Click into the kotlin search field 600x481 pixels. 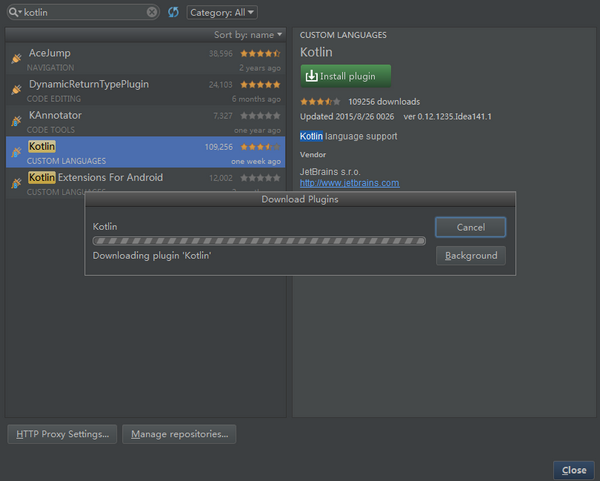pos(84,12)
